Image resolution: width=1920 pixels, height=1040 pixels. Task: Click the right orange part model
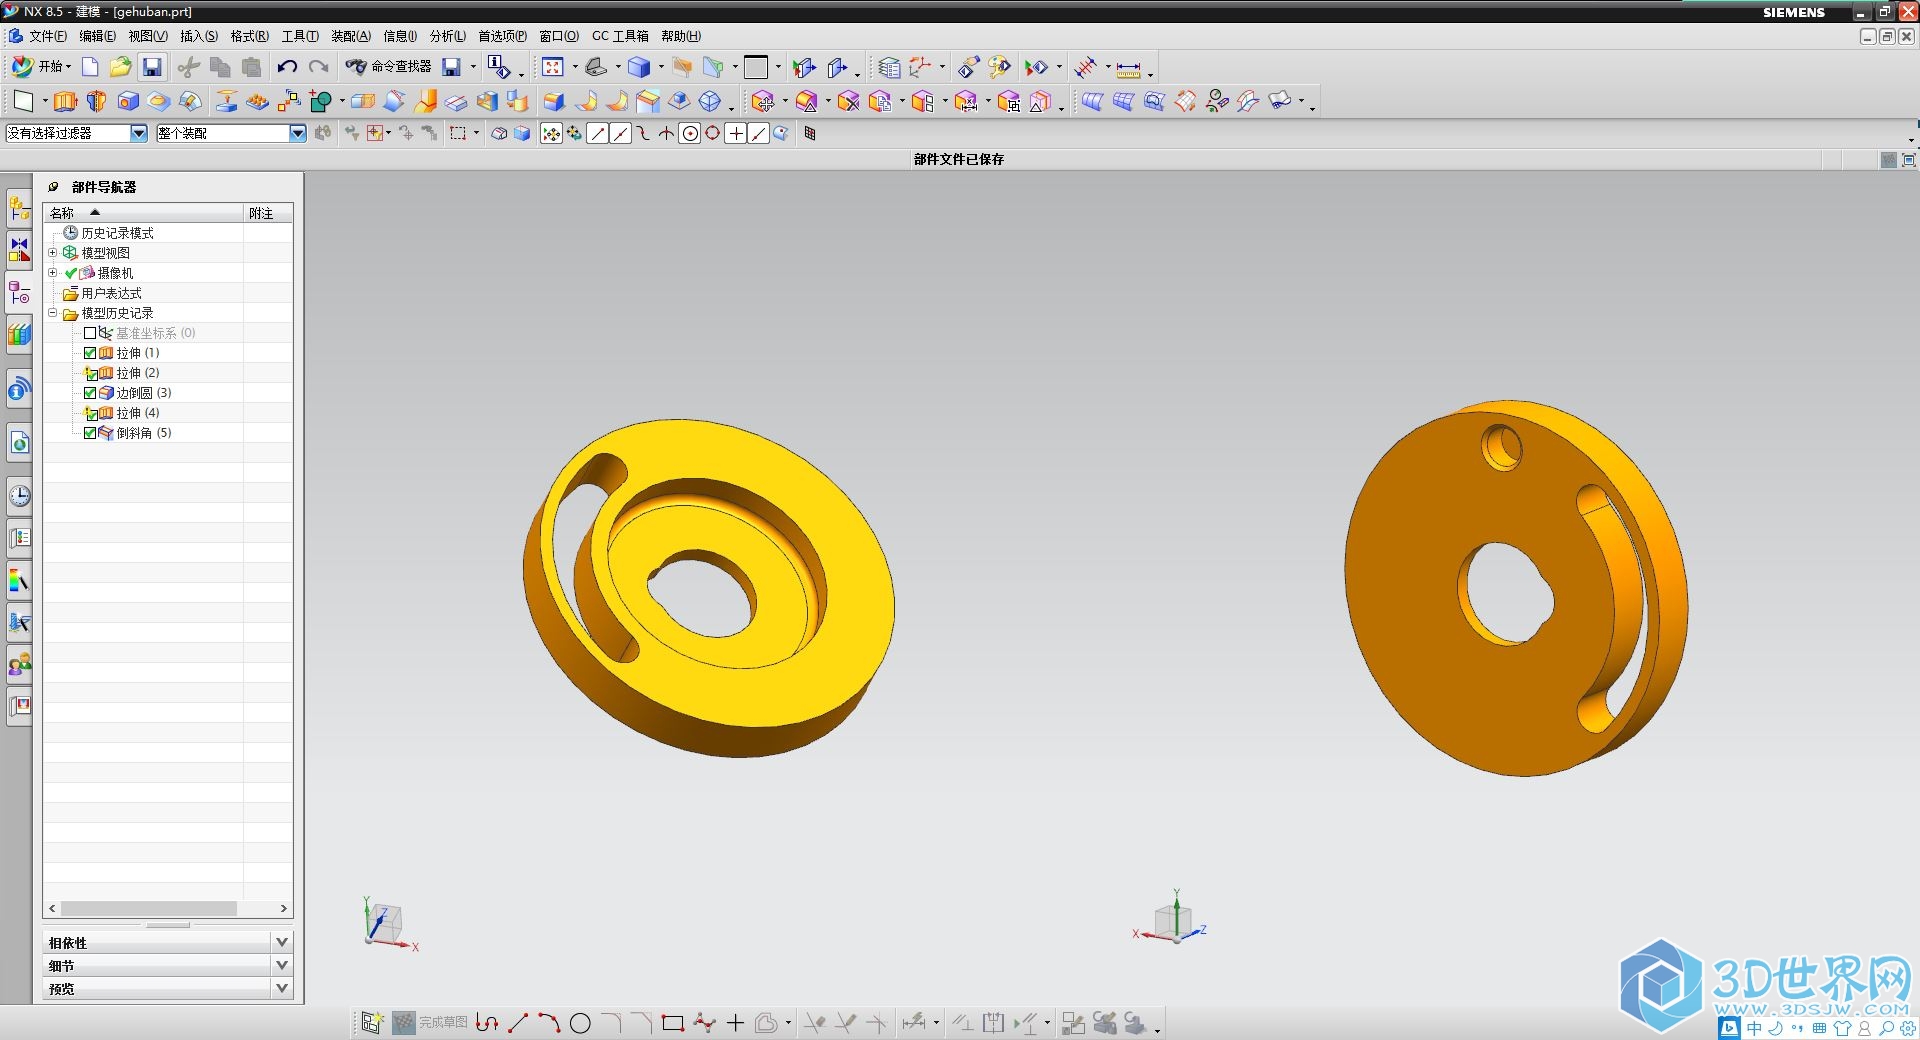[1515, 588]
